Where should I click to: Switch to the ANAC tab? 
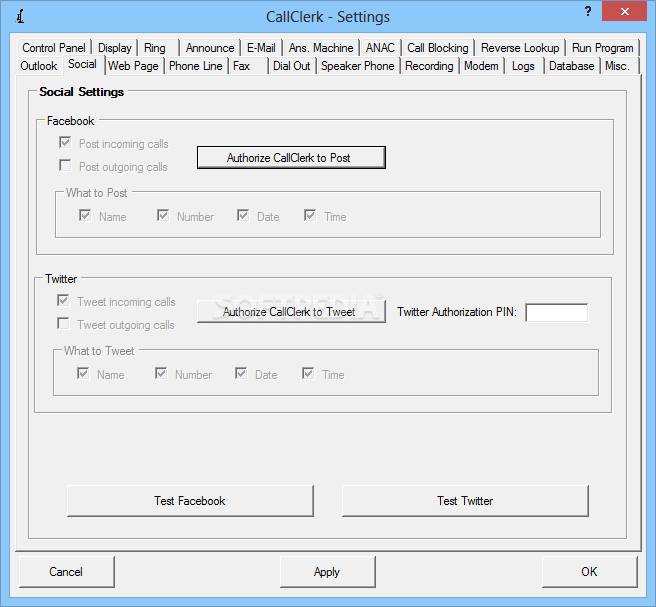tap(380, 48)
